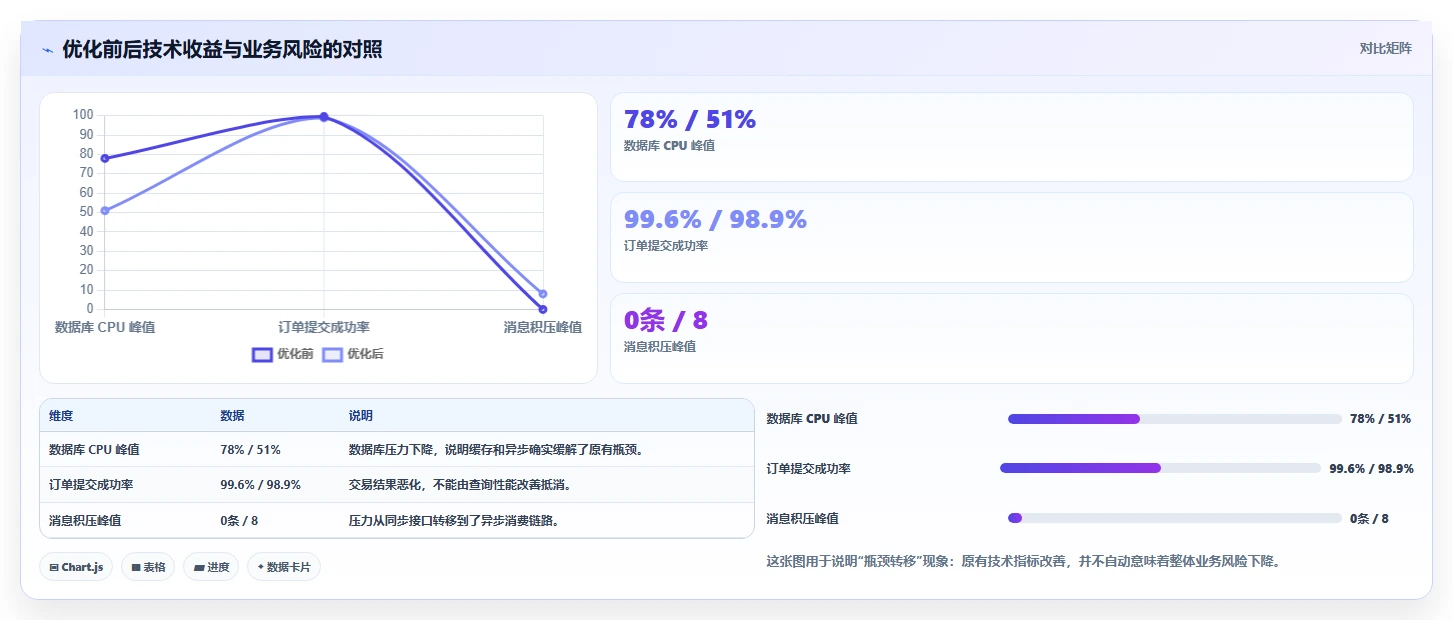Screen dimensions: 1453x620
Task: Select the 数据库 CPU 峰值 table row cell
Action: tap(94, 450)
